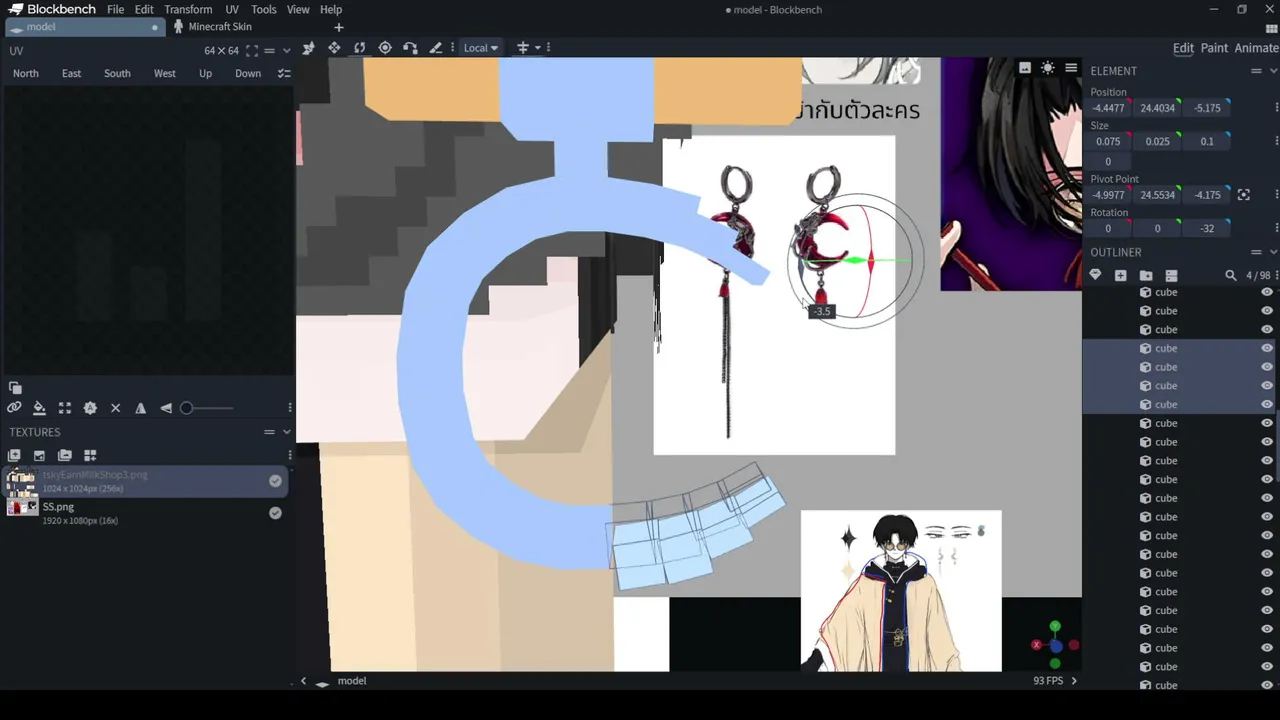
Task: Toggle visibility eye of the first cube row
Action: click(1267, 292)
